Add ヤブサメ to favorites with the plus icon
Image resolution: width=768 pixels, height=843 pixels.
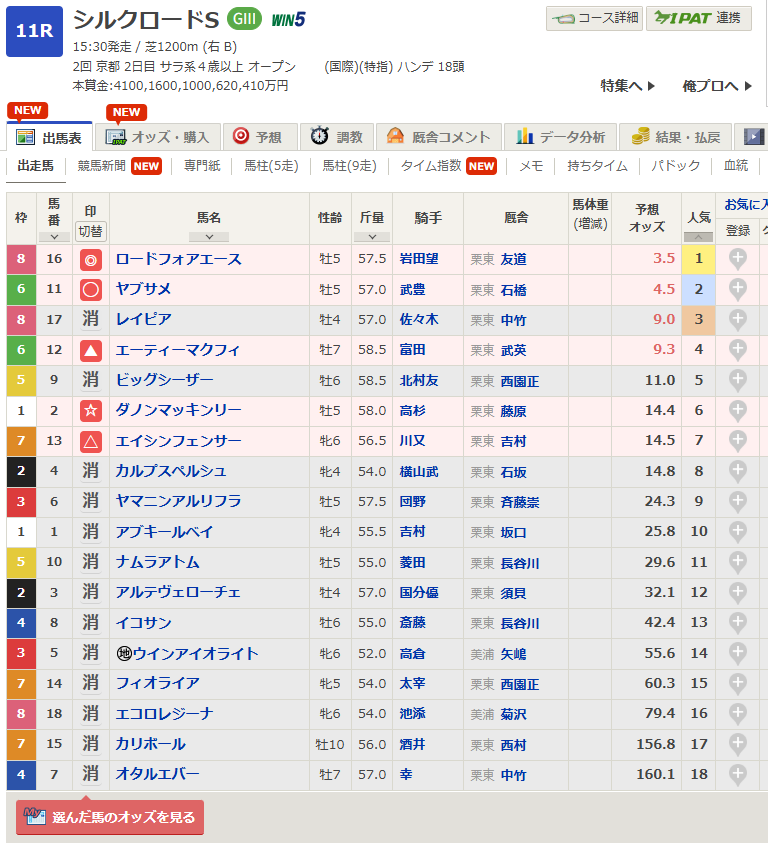[x=737, y=289]
